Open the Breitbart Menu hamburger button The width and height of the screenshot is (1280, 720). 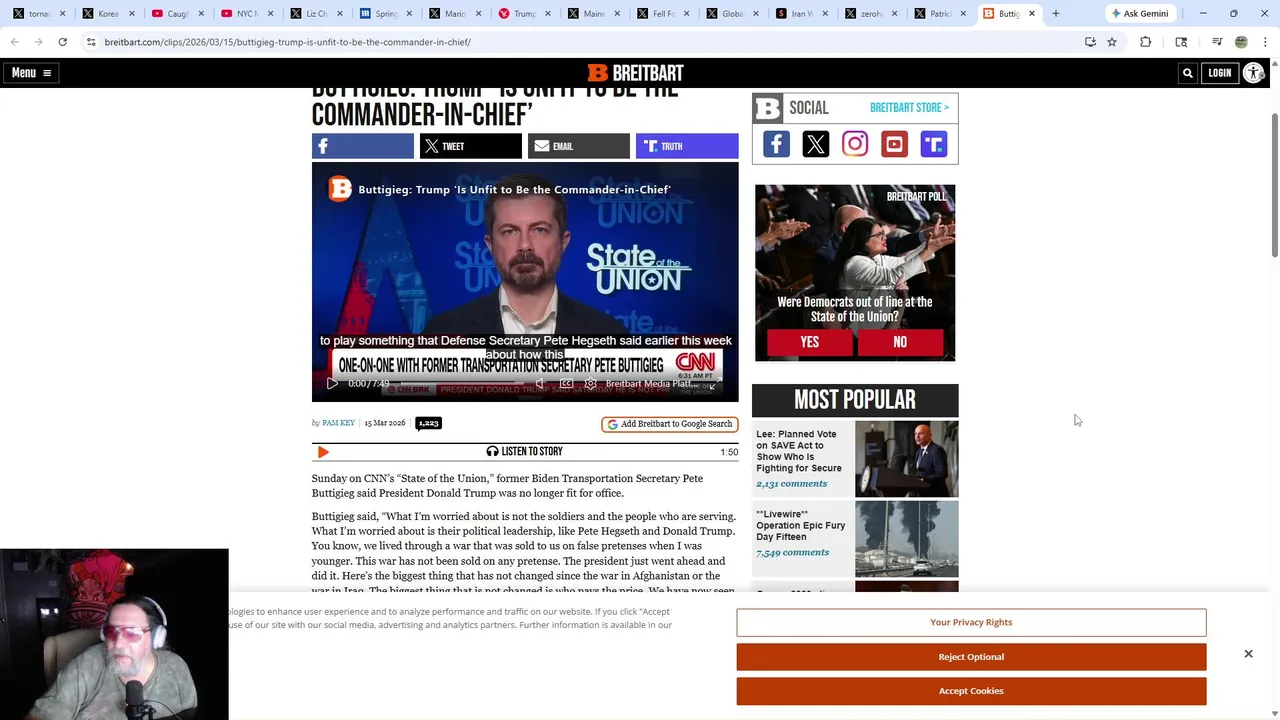[x=31, y=73]
